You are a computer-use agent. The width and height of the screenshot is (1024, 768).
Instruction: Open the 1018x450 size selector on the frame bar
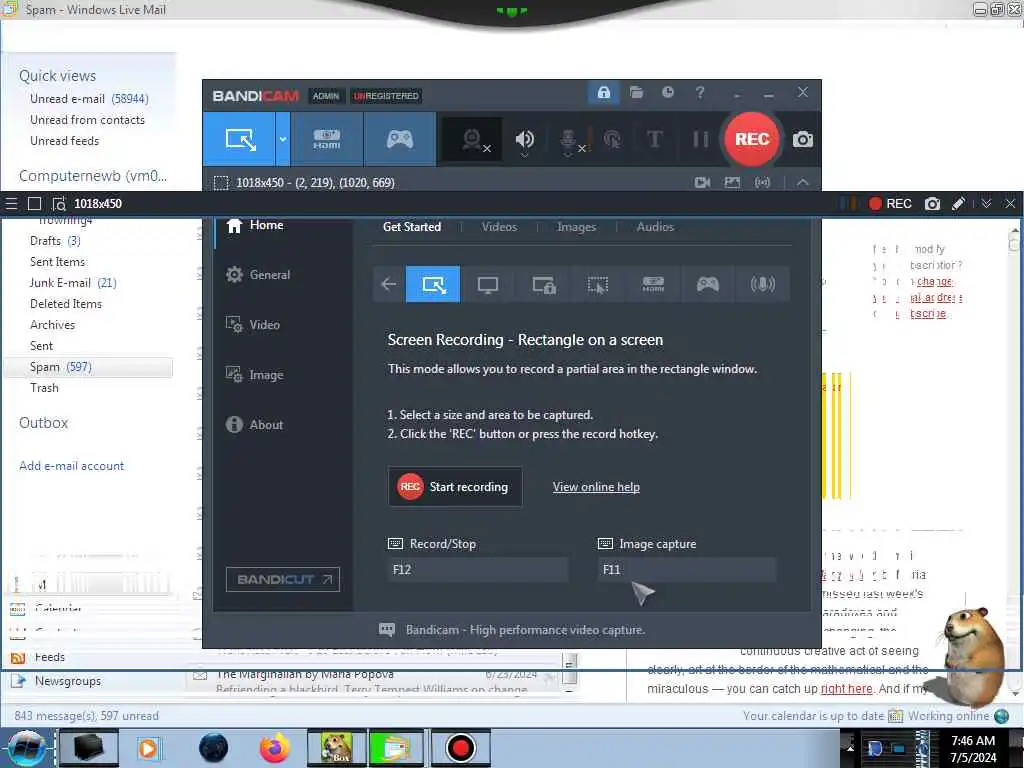tap(98, 204)
